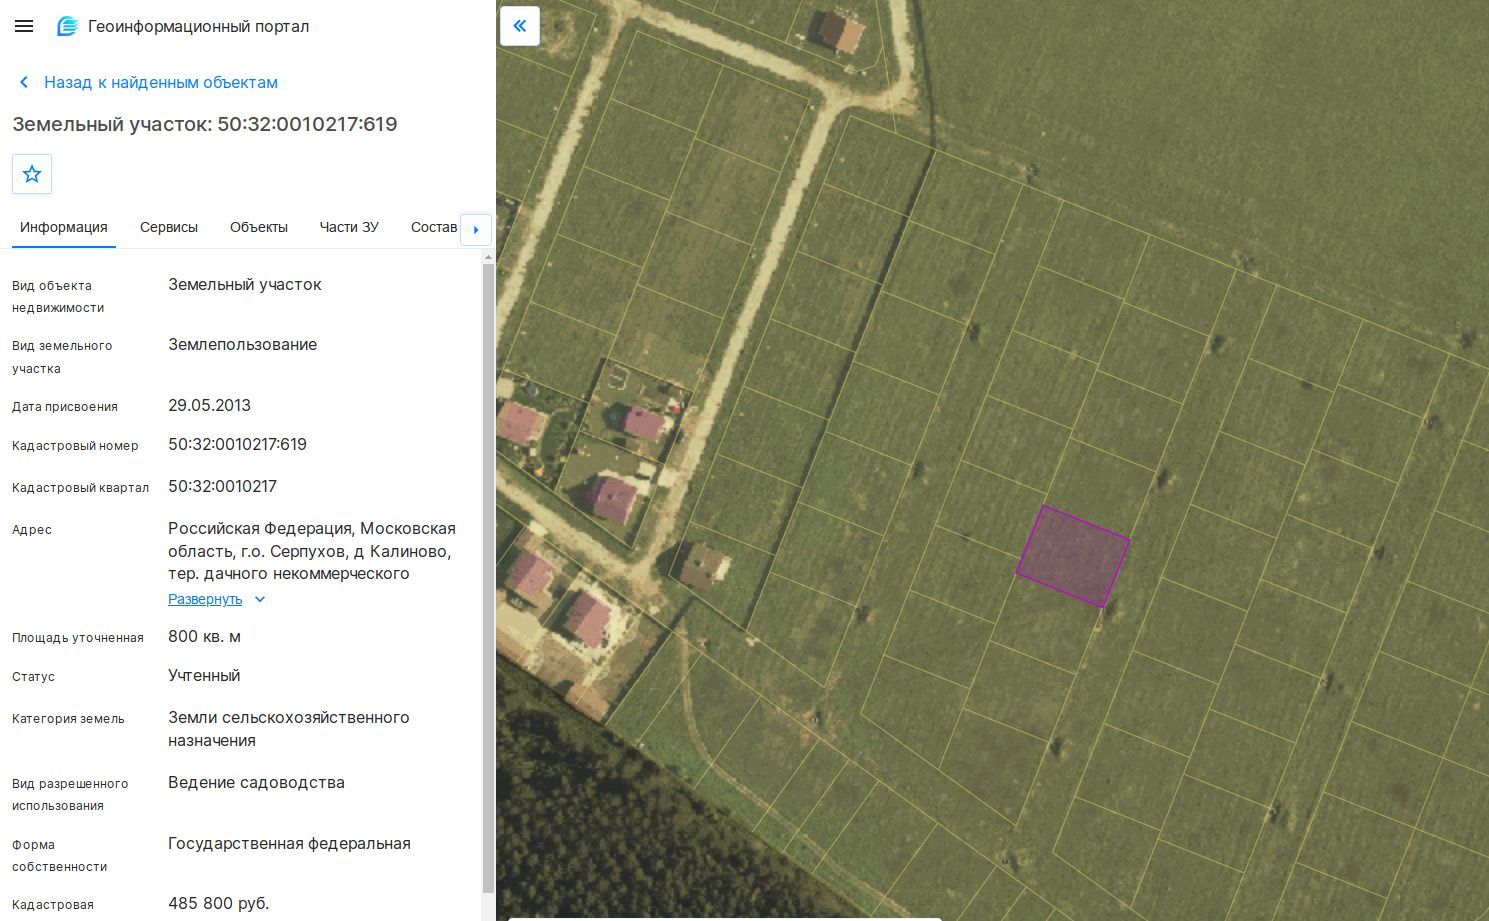Go back via Назад к найденным объектам link
Viewport: 1489px width, 921px height.
161,82
